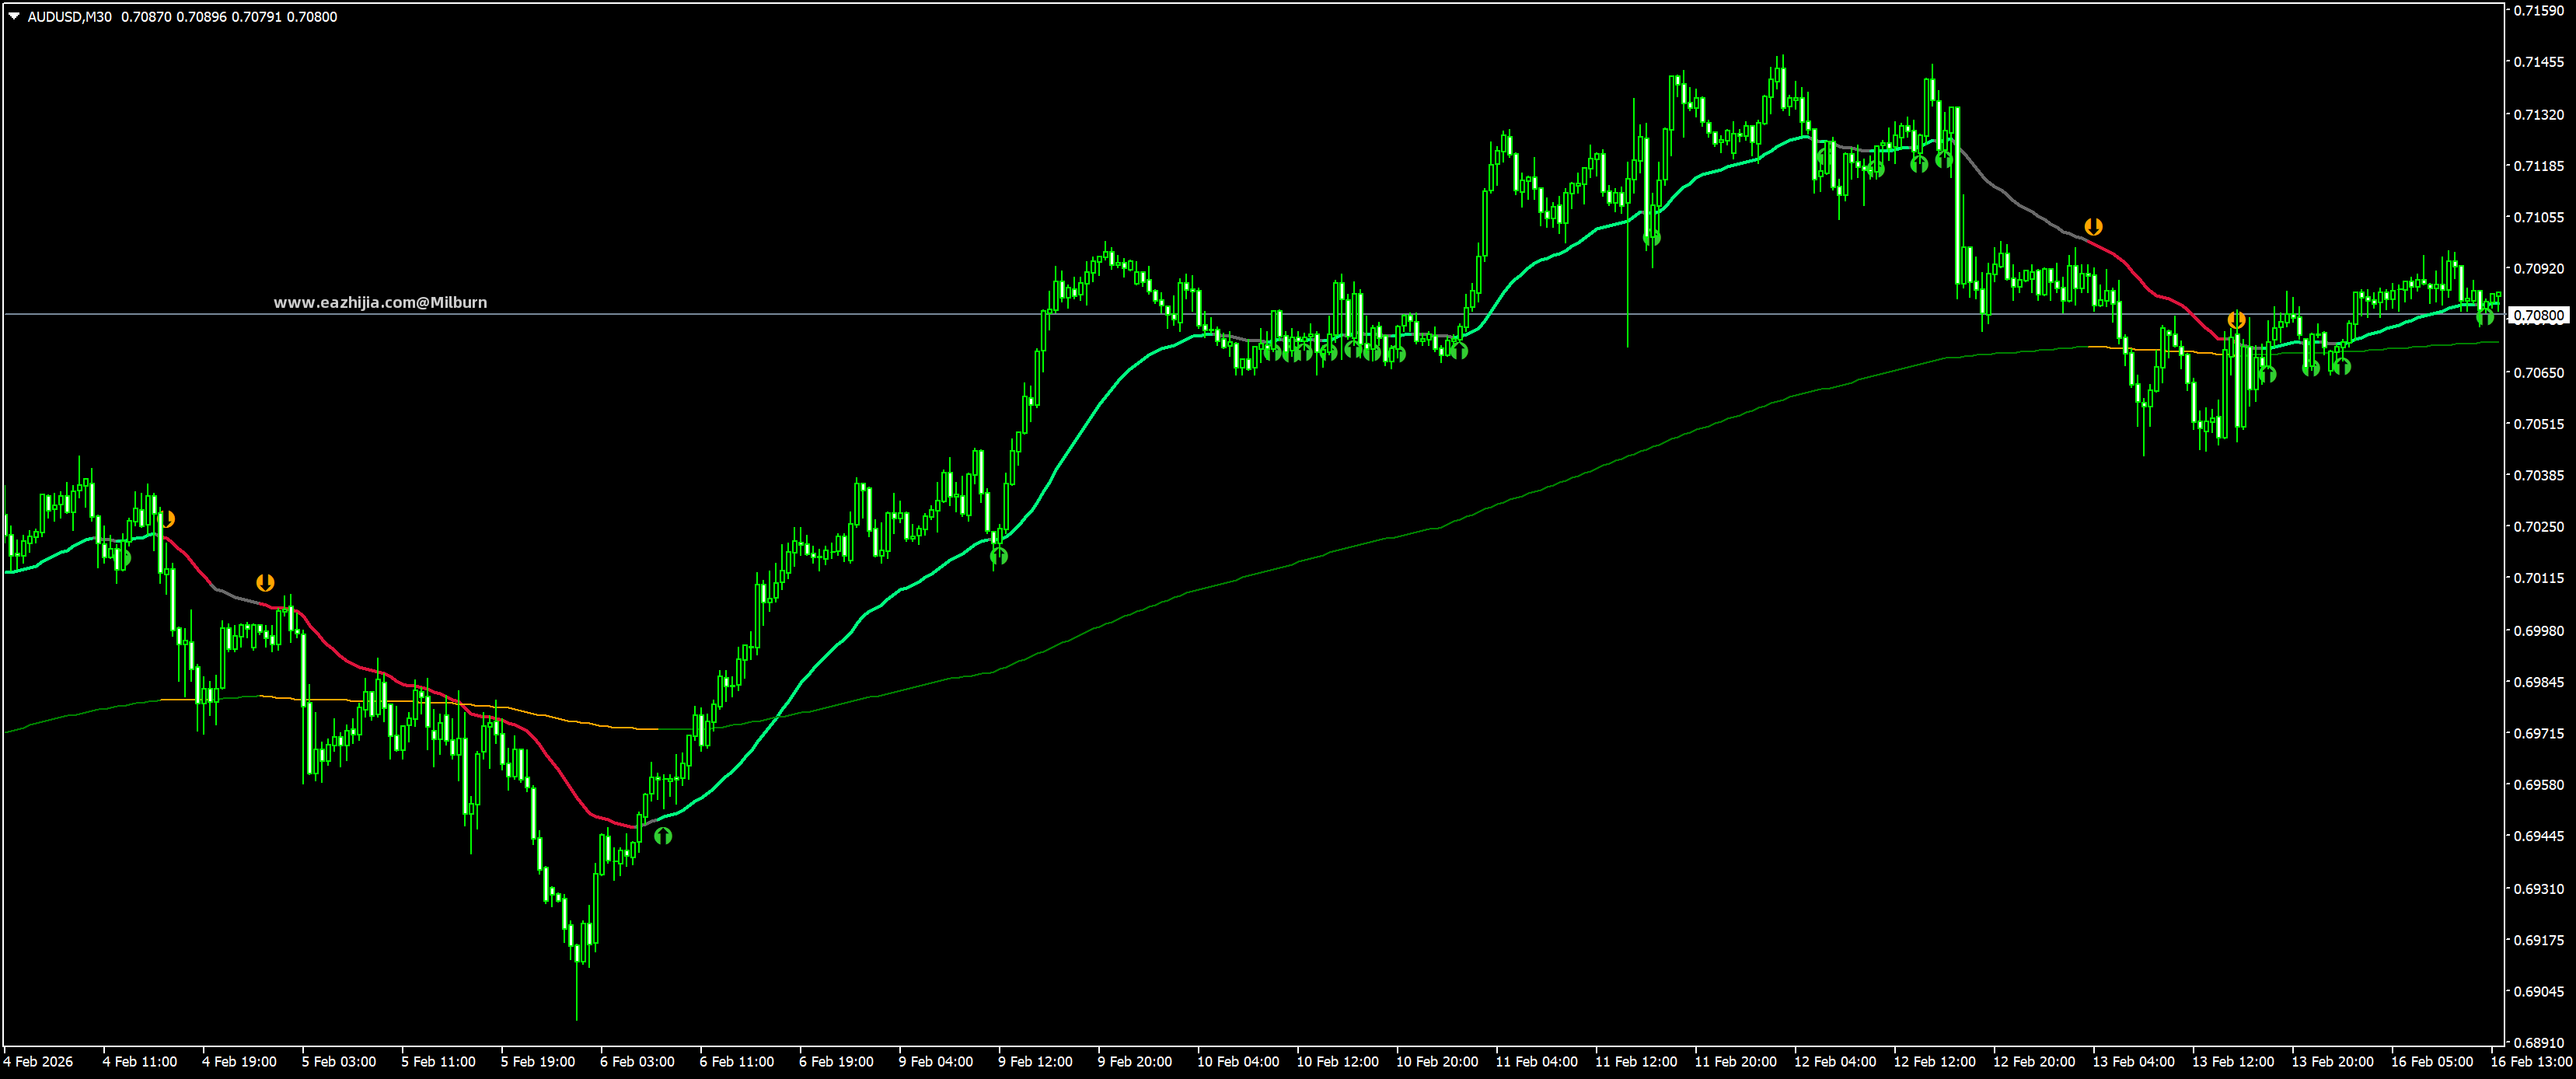Click the 0.69580 price scale label

(x=2538, y=785)
